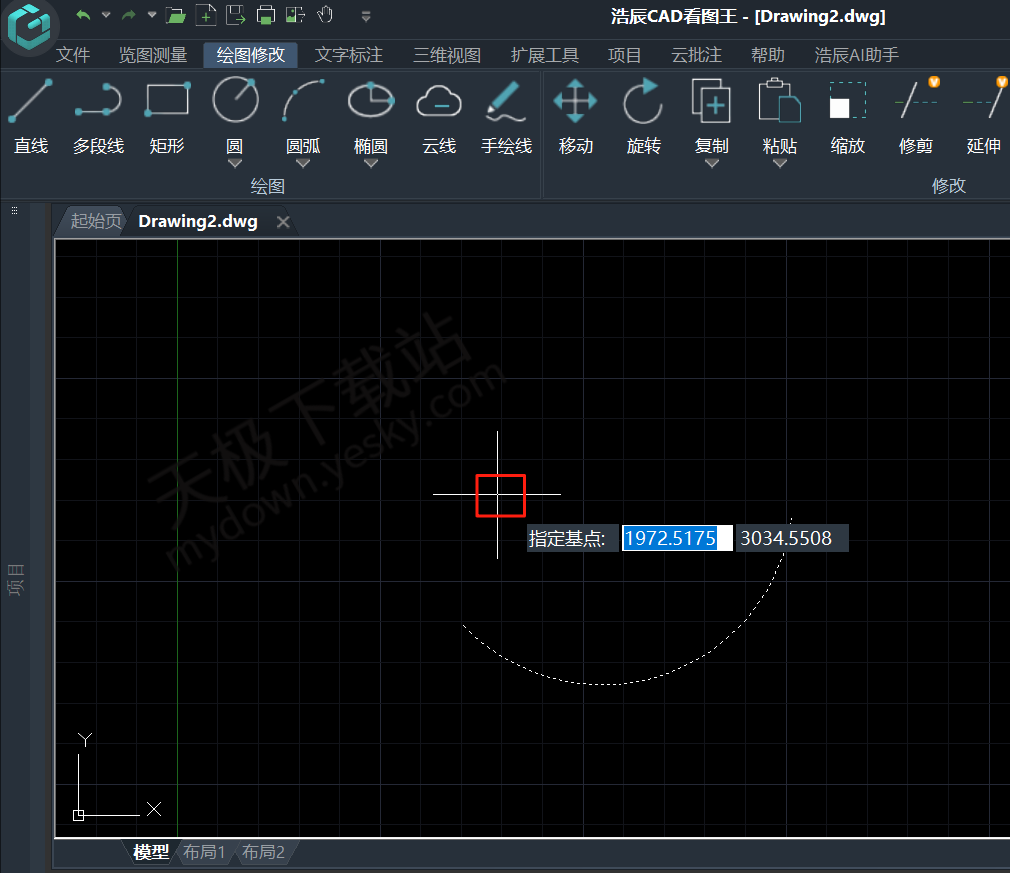The height and width of the screenshot is (873, 1010).
Task: Click the 缩放 scale tool
Action: (847, 116)
